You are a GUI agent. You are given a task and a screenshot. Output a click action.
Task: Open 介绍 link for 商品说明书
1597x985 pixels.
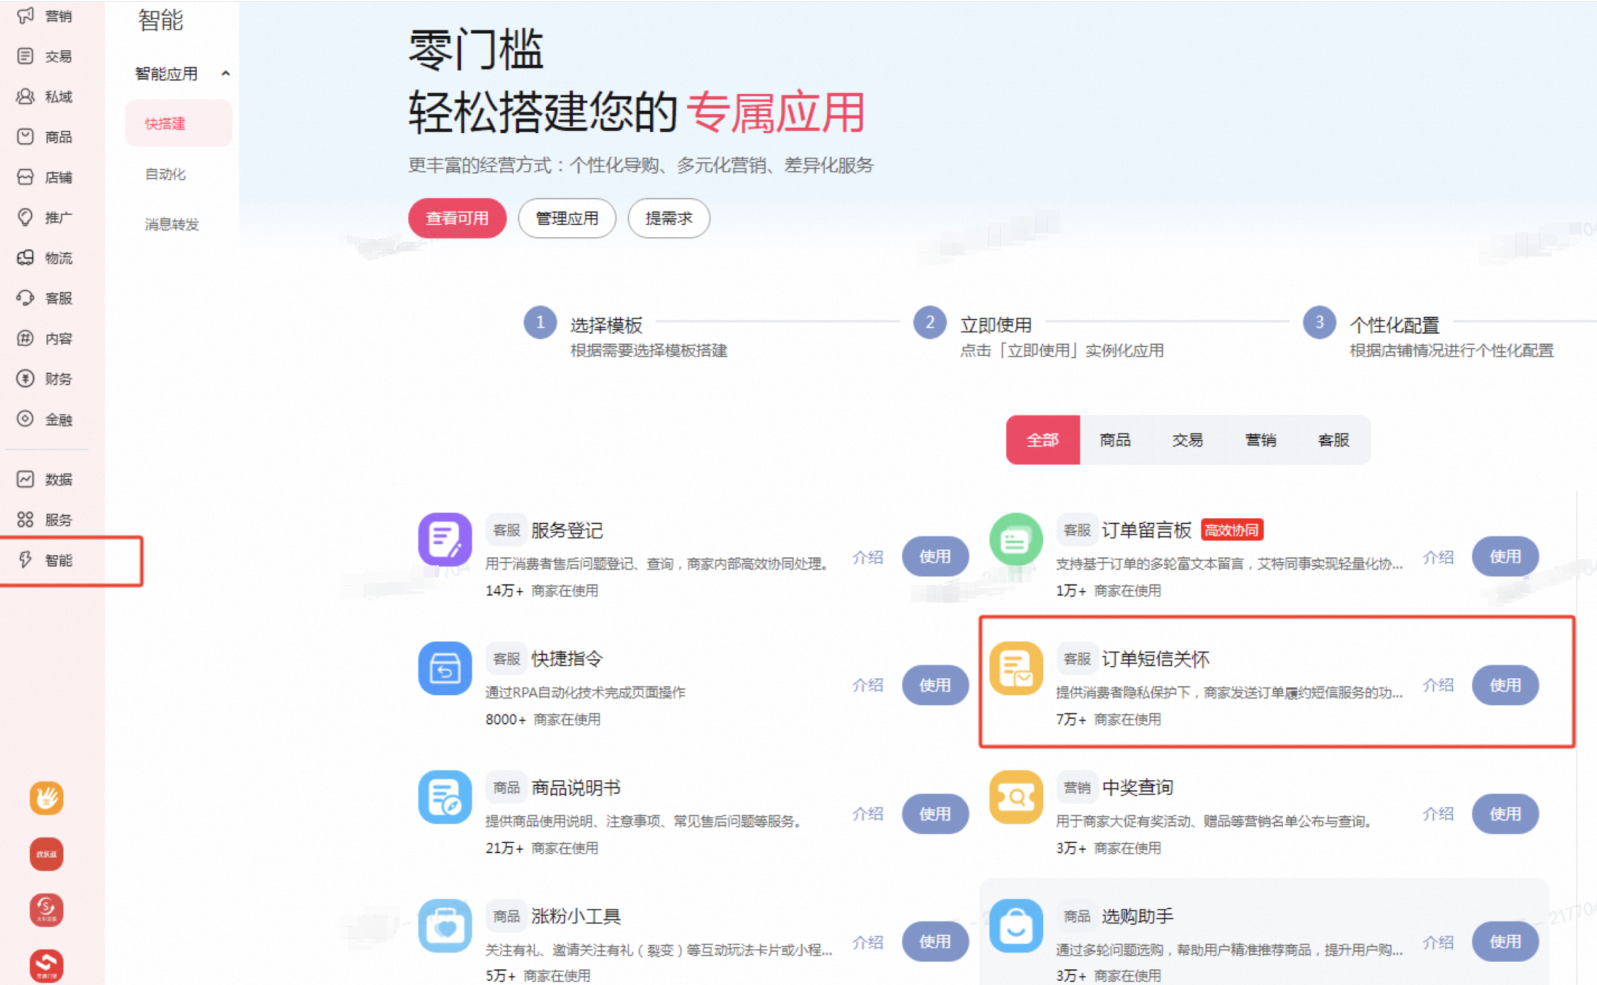pos(868,814)
